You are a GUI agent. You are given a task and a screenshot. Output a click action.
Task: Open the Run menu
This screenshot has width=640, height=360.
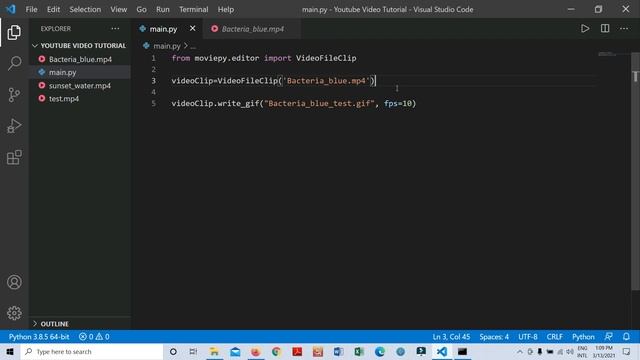(x=162, y=9)
